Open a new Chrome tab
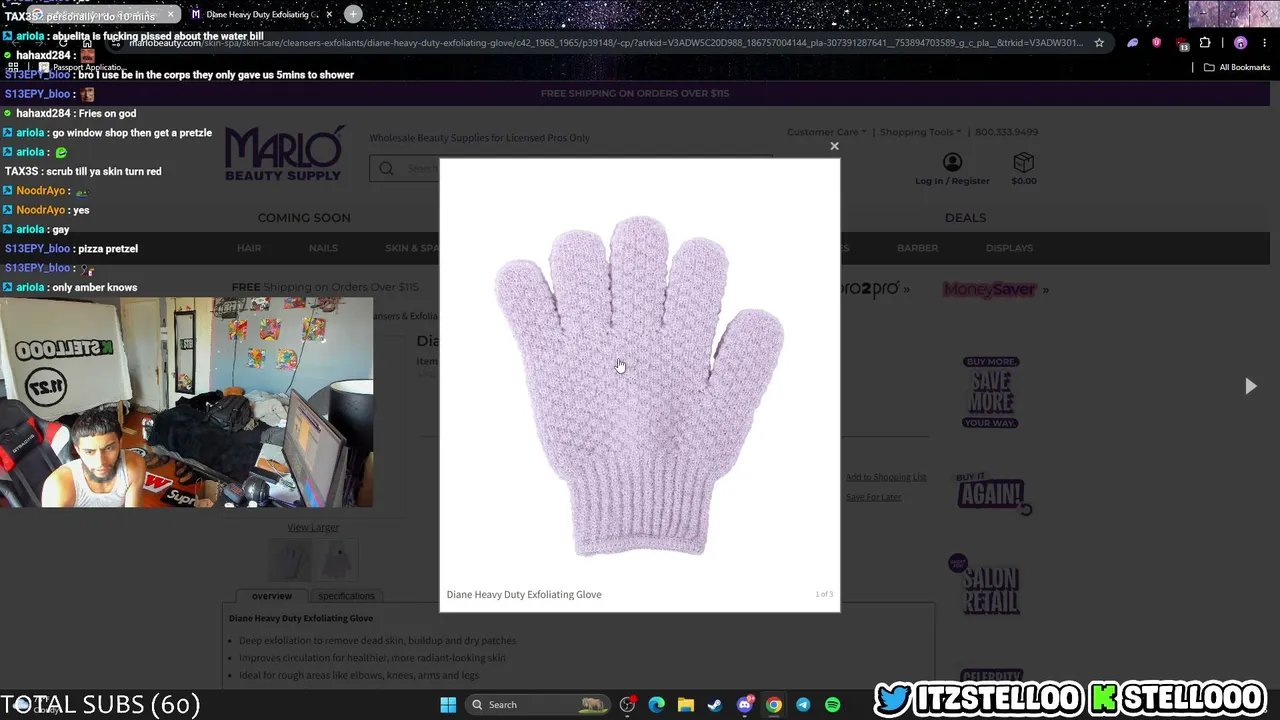Screen dimensions: 1280x720 coord(353,14)
